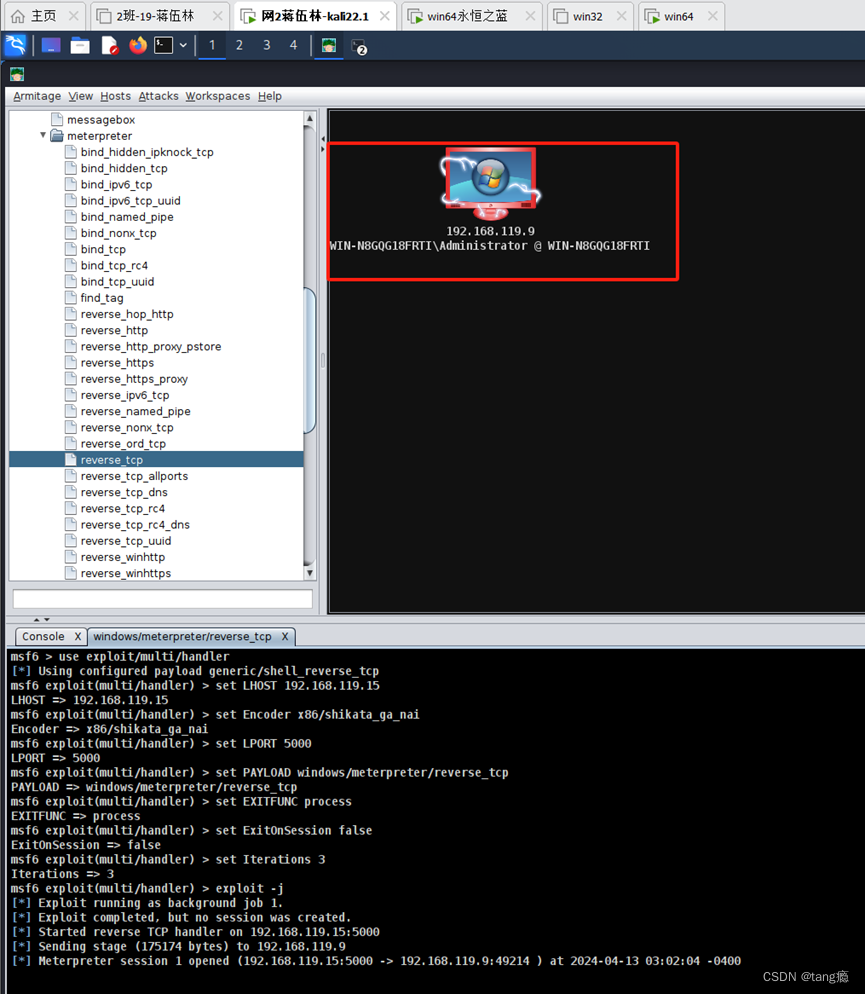The image size is (865, 994).
Task: Select reverse_http payload
Action: coord(114,330)
